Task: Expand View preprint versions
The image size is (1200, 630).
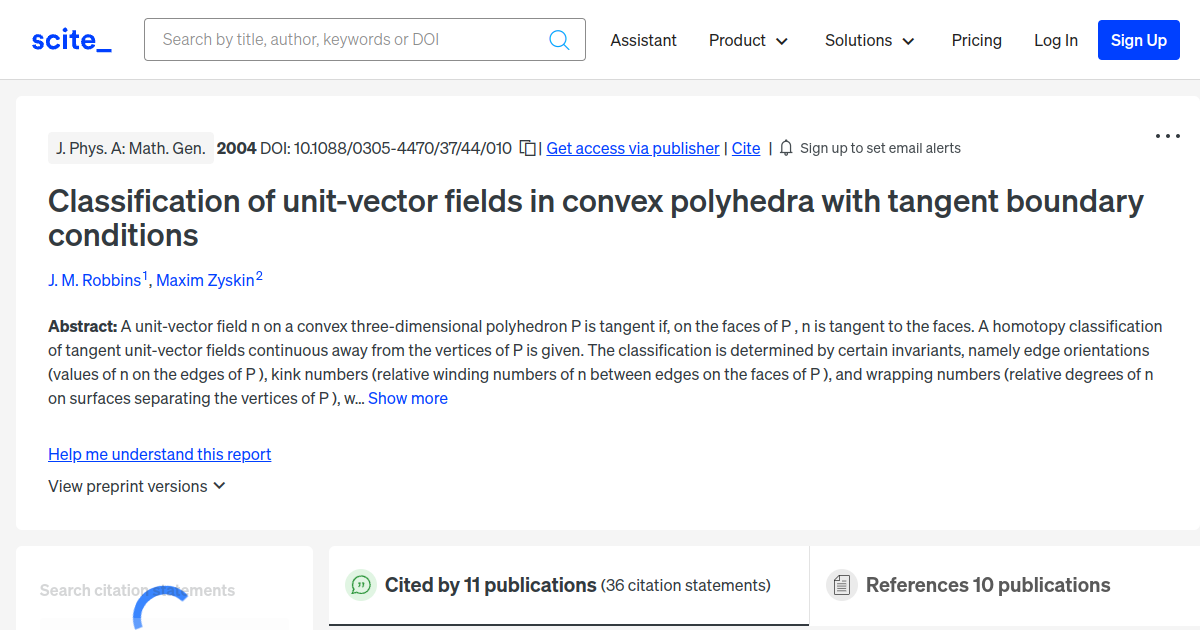Action: (x=137, y=486)
